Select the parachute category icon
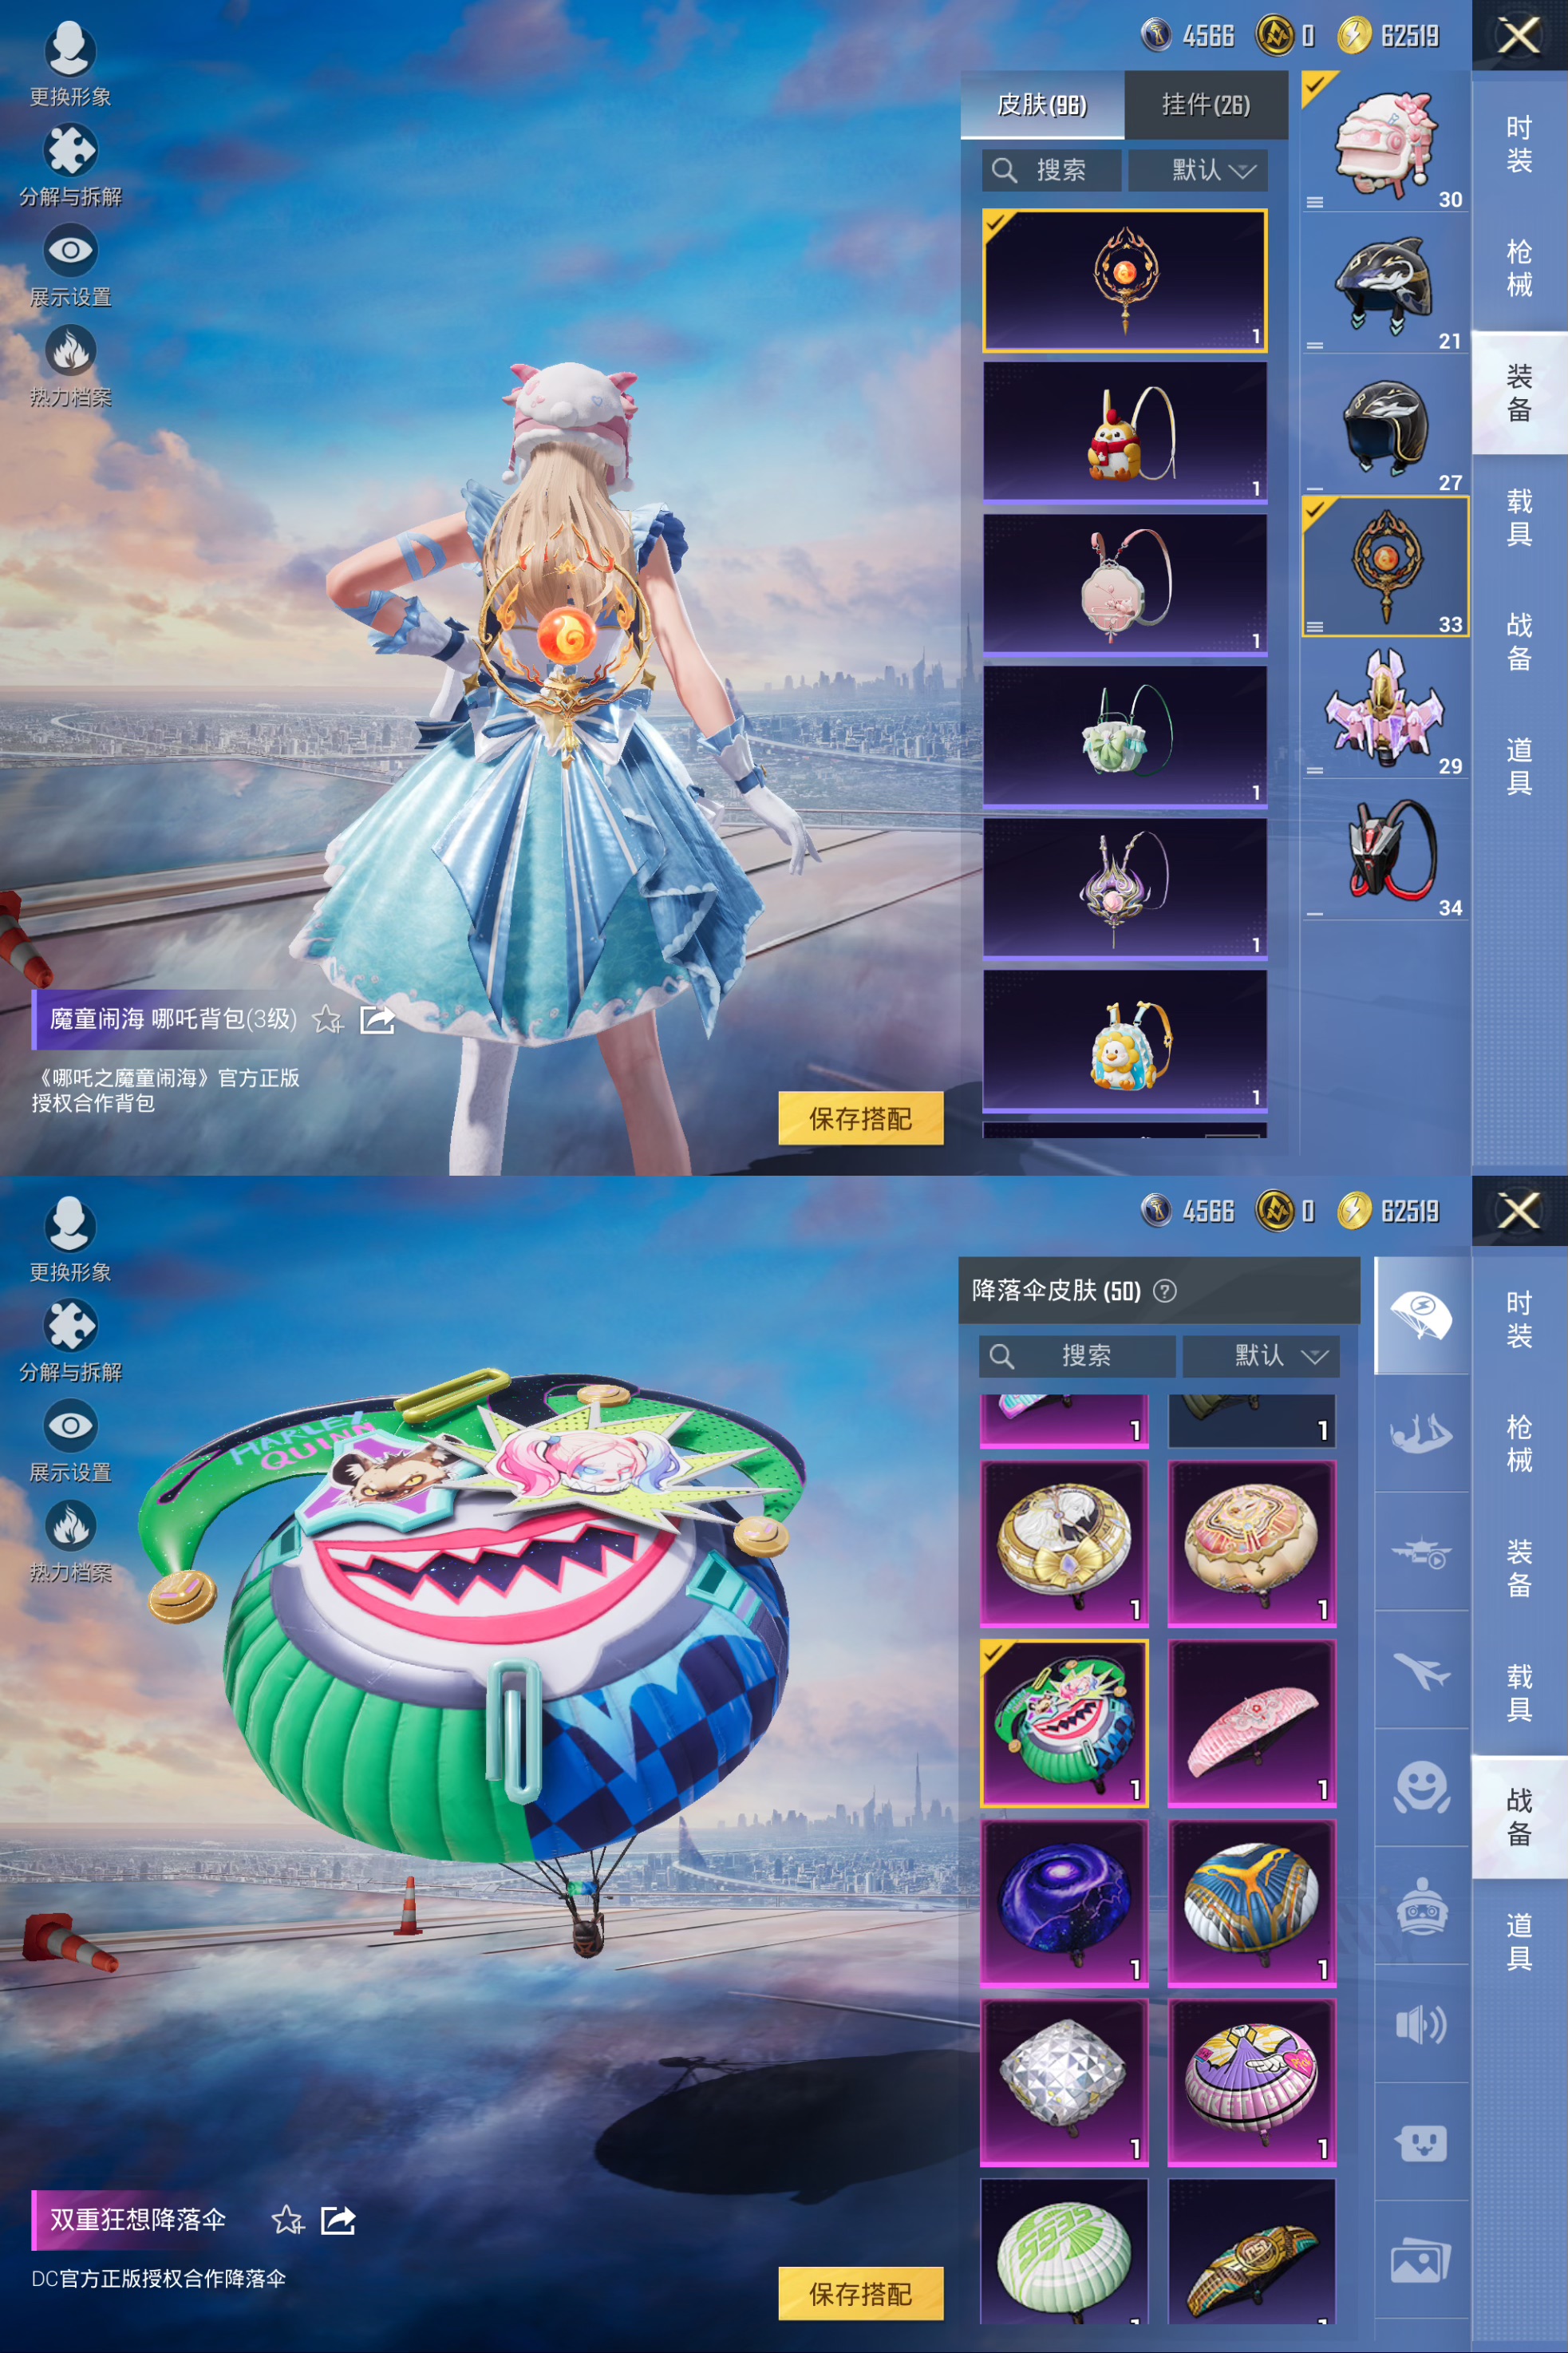 pos(1422,1315)
